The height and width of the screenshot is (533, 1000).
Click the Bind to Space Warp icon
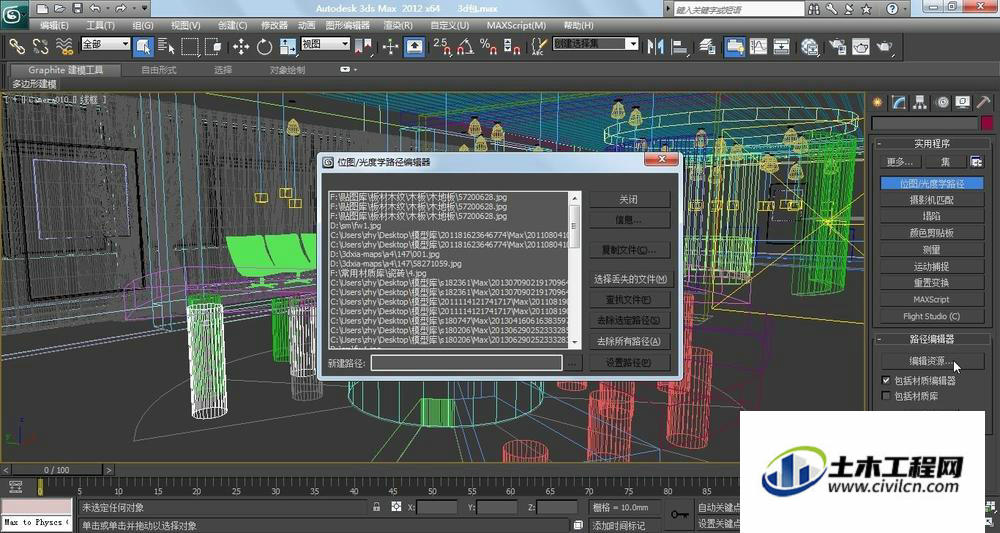point(64,47)
